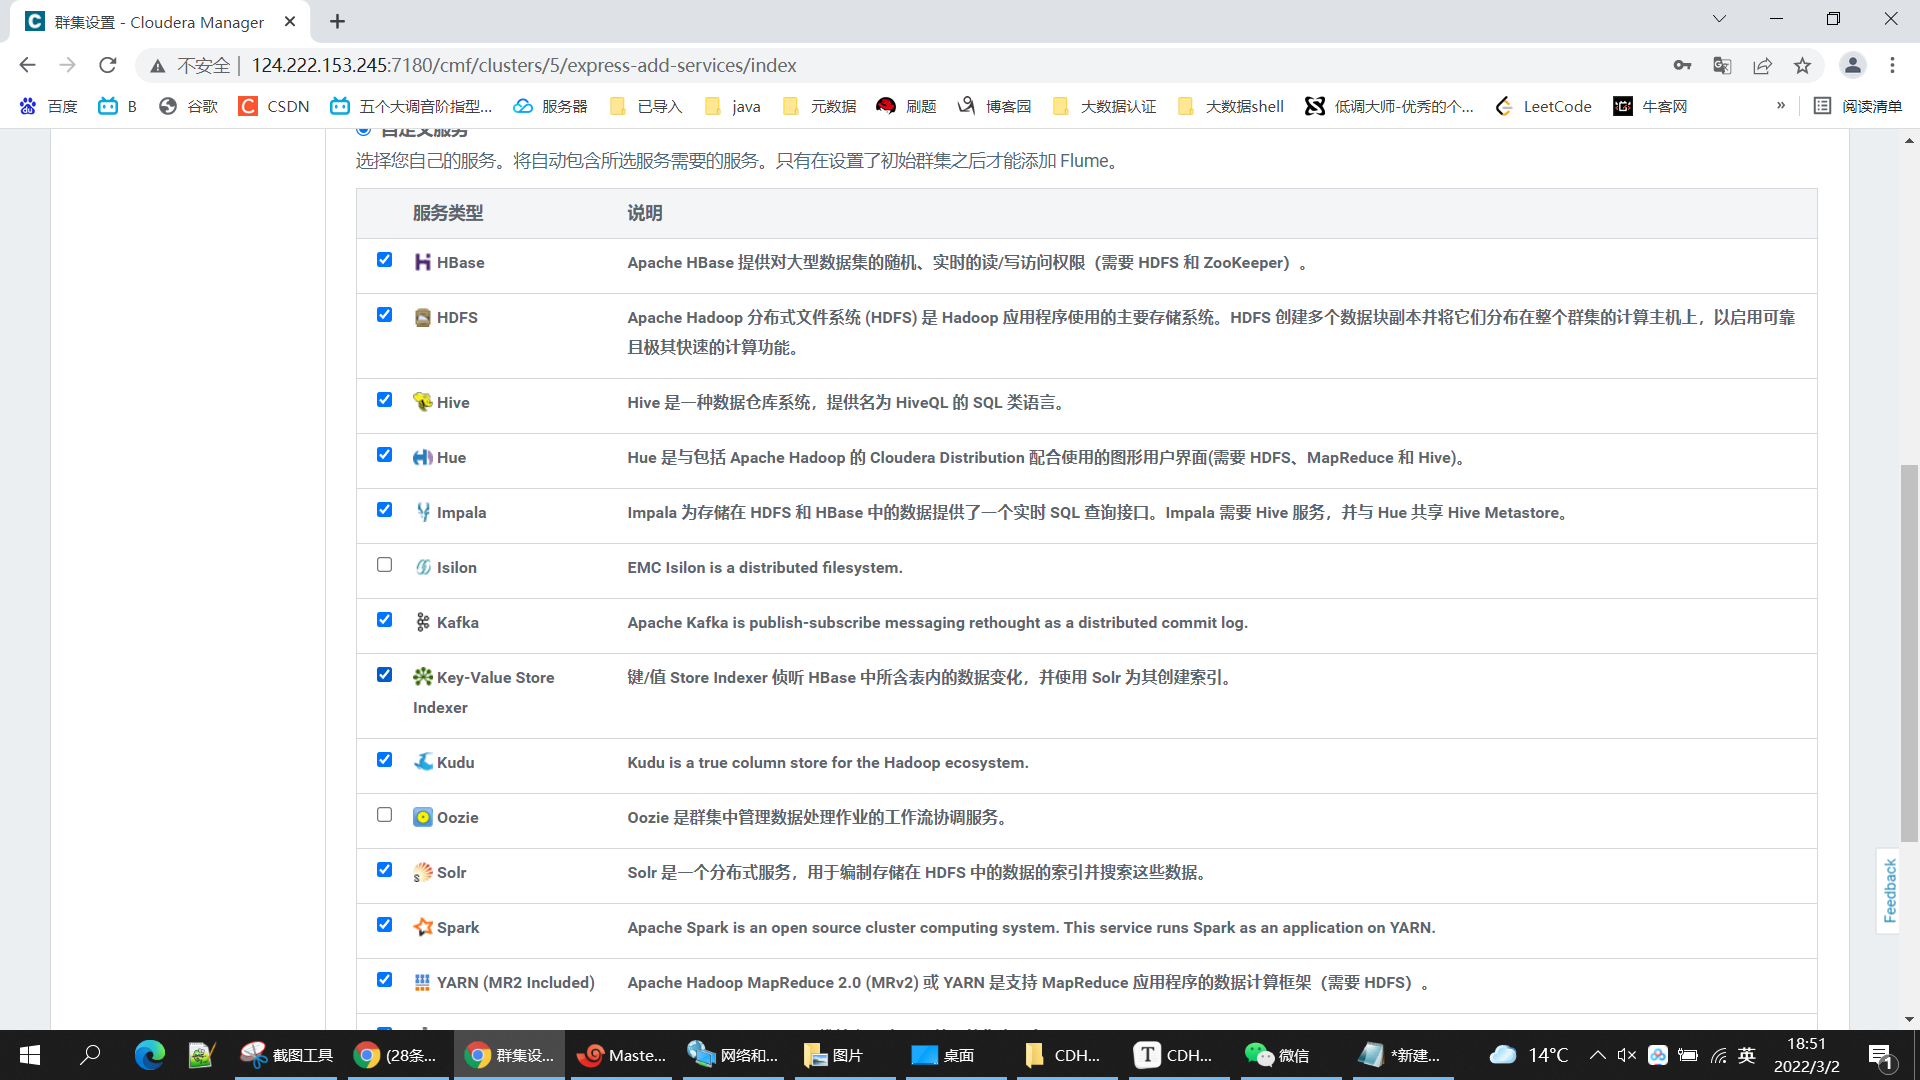Expand hidden bookmarks with chevron

pos(1780,106)
